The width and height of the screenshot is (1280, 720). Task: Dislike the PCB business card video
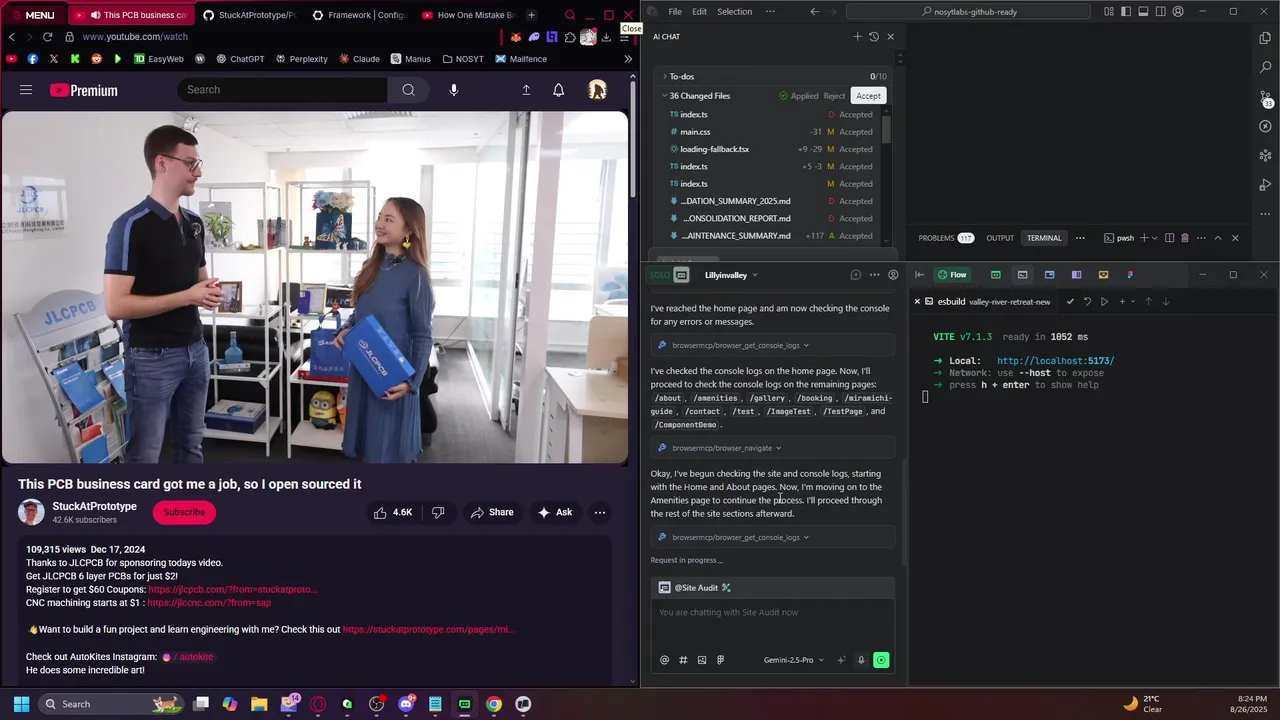[438, 512]
